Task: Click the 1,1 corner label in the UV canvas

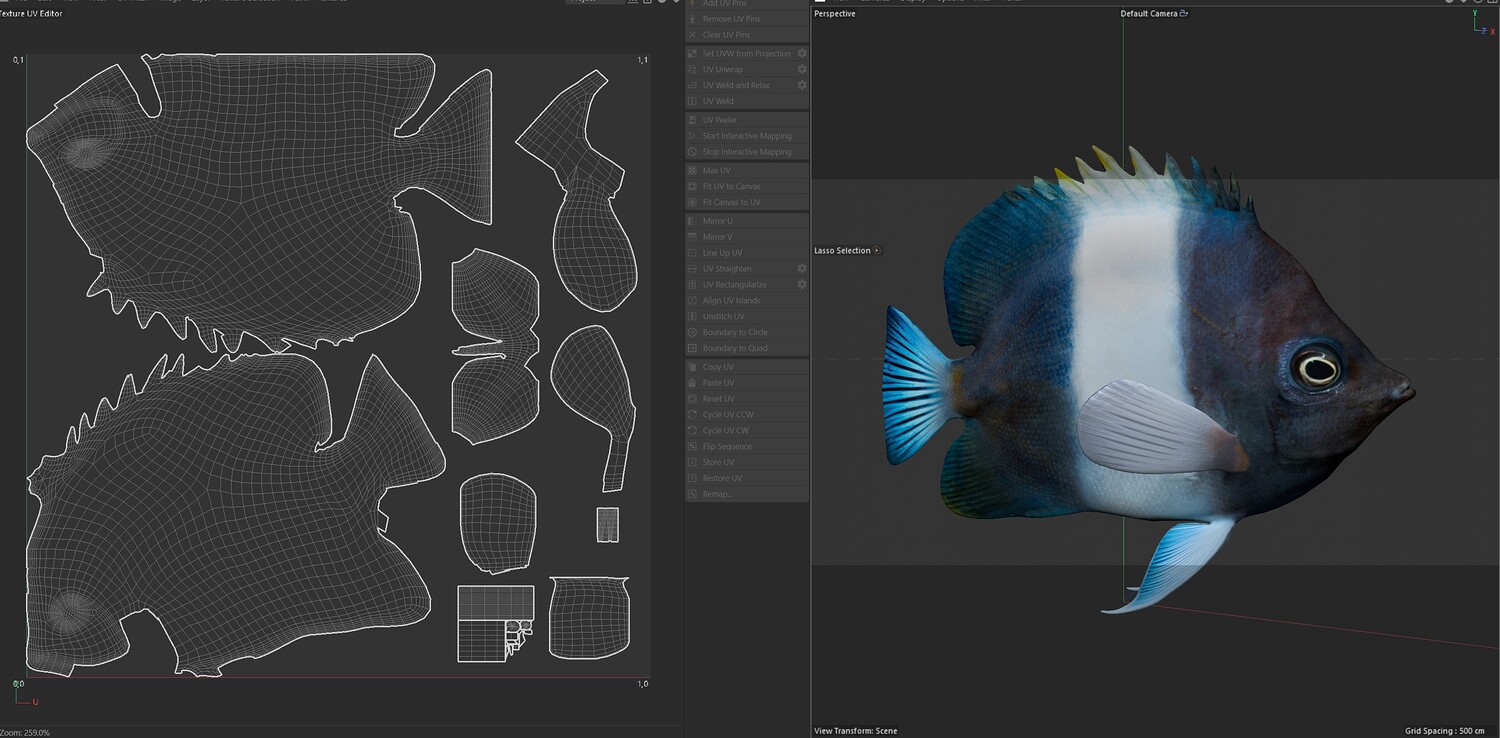Action: [643, 61]
